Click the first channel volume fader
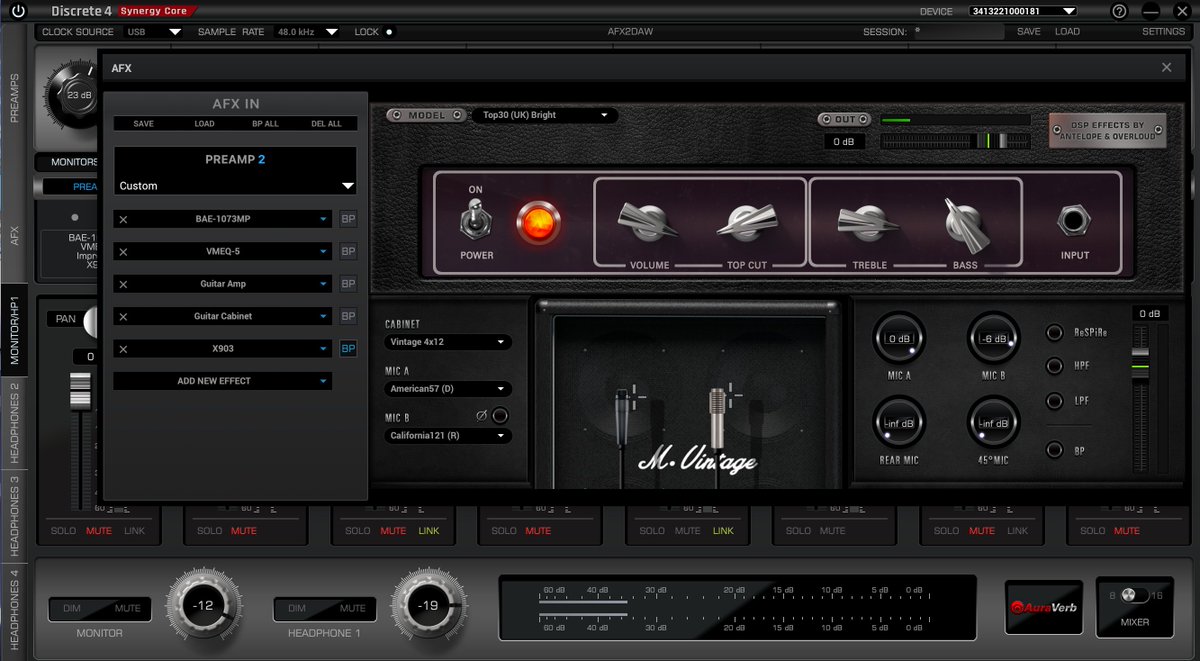Image resolution: width=1200 pixels, height=661 pixels. tap(80, 390)
